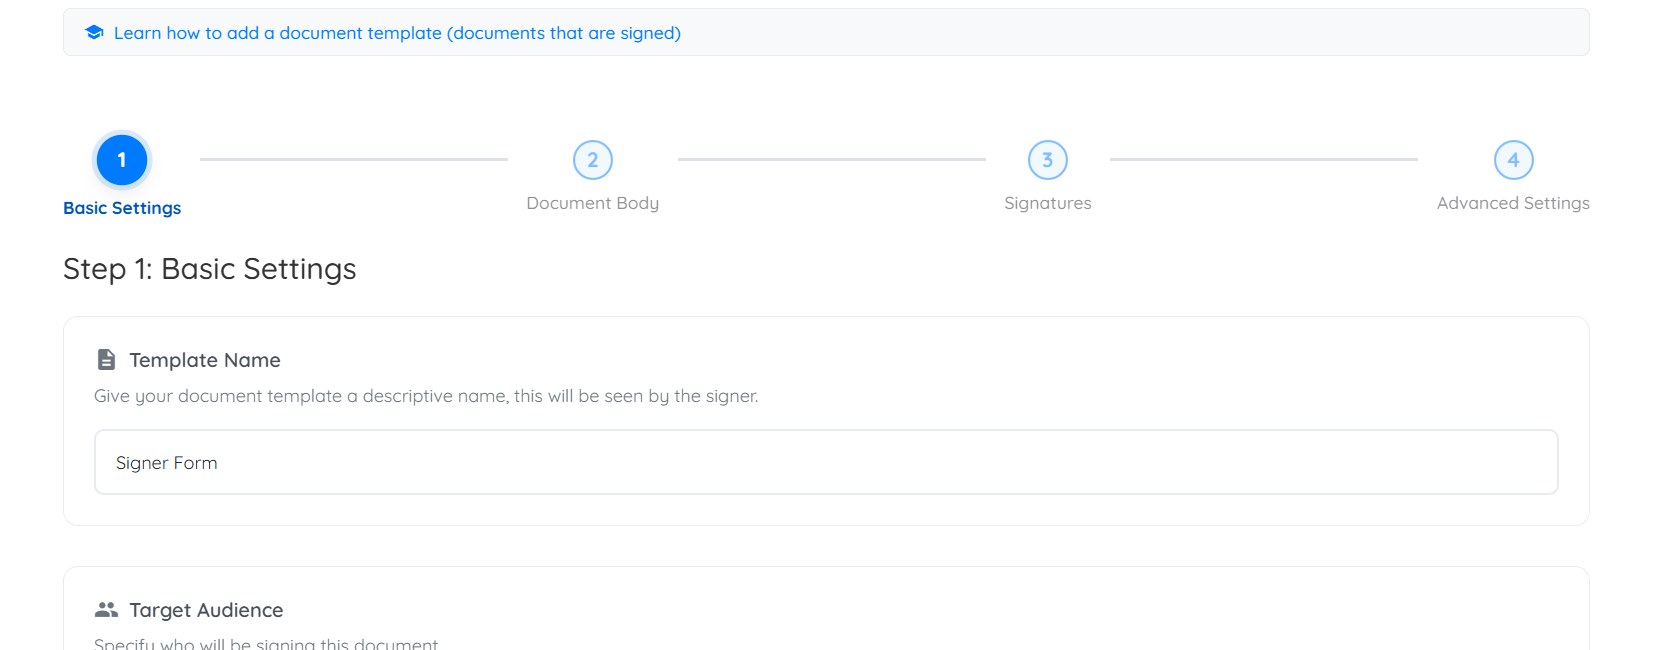
Task: Click the progress line between steps 2 and 3
Action: (832, 159)
